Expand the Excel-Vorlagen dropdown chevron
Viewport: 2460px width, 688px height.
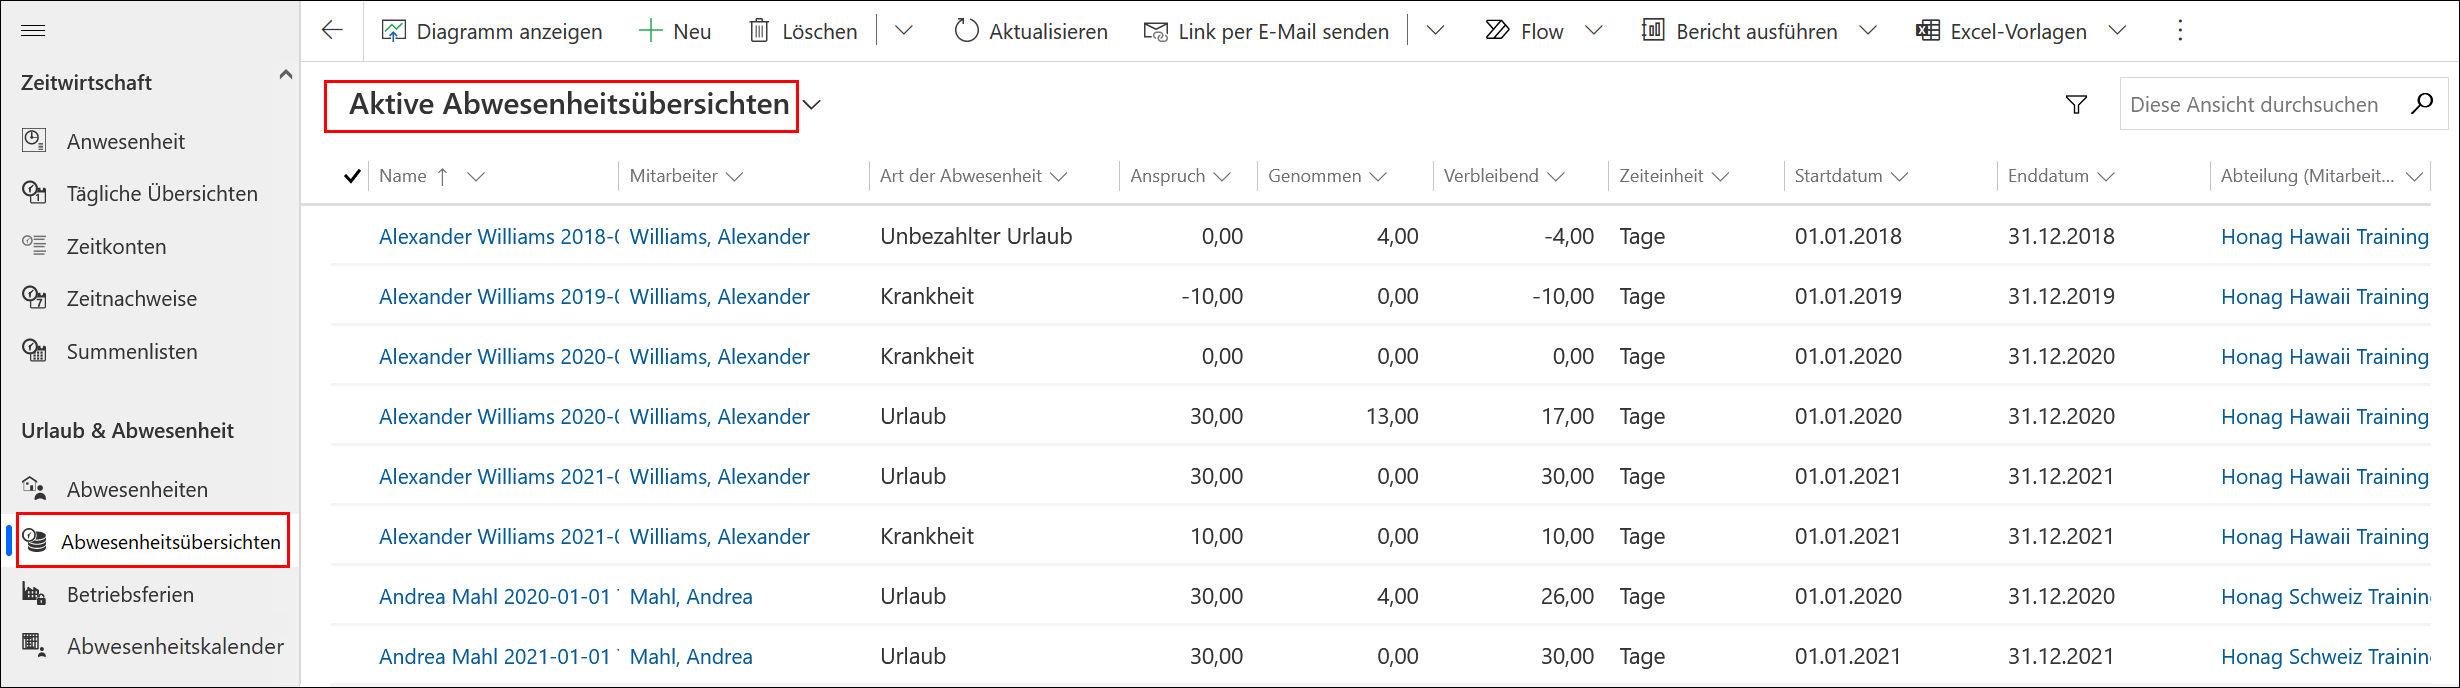(2117, 31)
